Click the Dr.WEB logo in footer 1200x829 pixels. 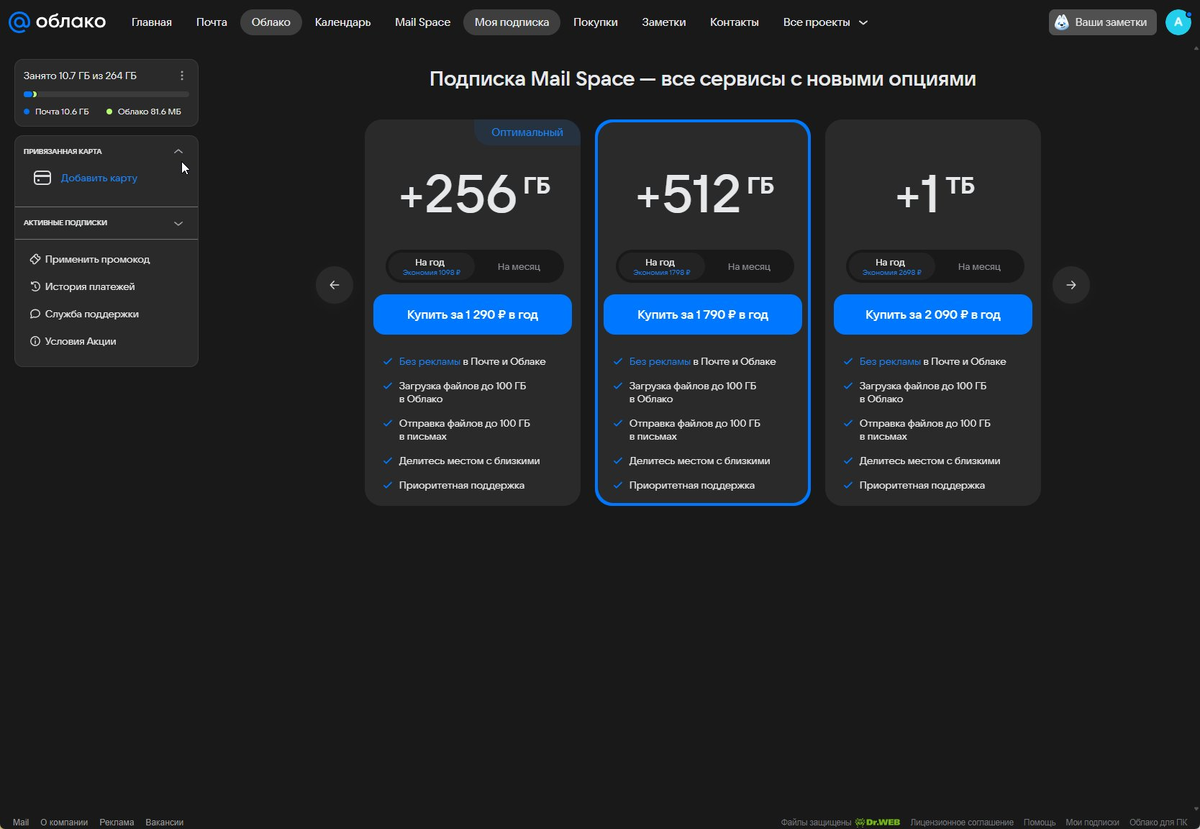(x=877, y=822)
